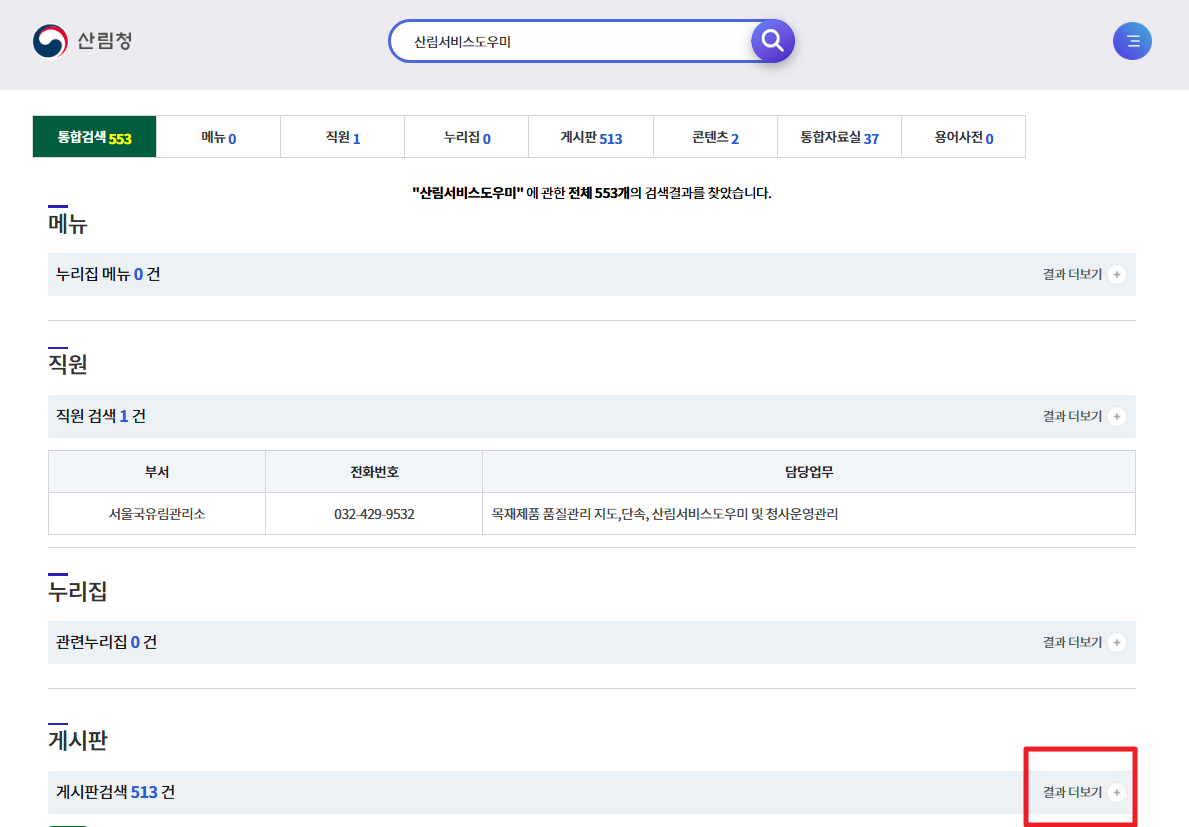Select the 메뉴 0 tab

pos(218,136)
